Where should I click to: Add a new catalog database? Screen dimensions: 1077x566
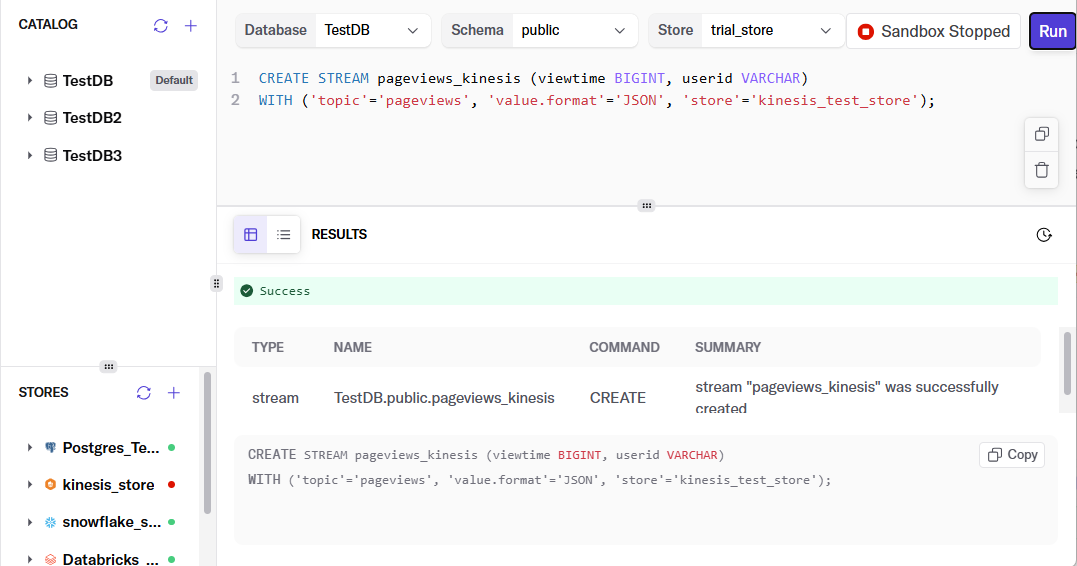[191, 25]
